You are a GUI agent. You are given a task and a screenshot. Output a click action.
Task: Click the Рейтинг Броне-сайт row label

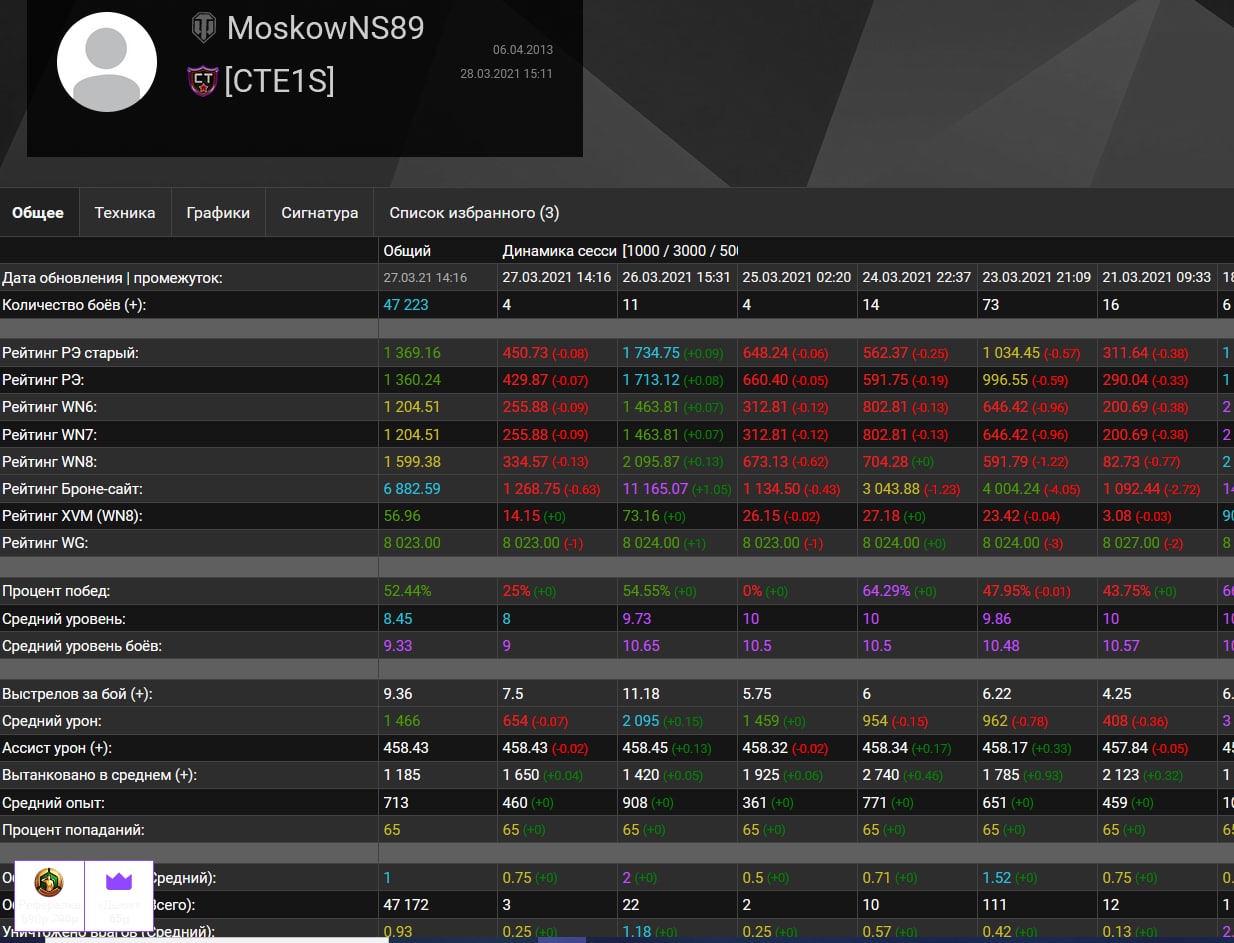point(72,489)
